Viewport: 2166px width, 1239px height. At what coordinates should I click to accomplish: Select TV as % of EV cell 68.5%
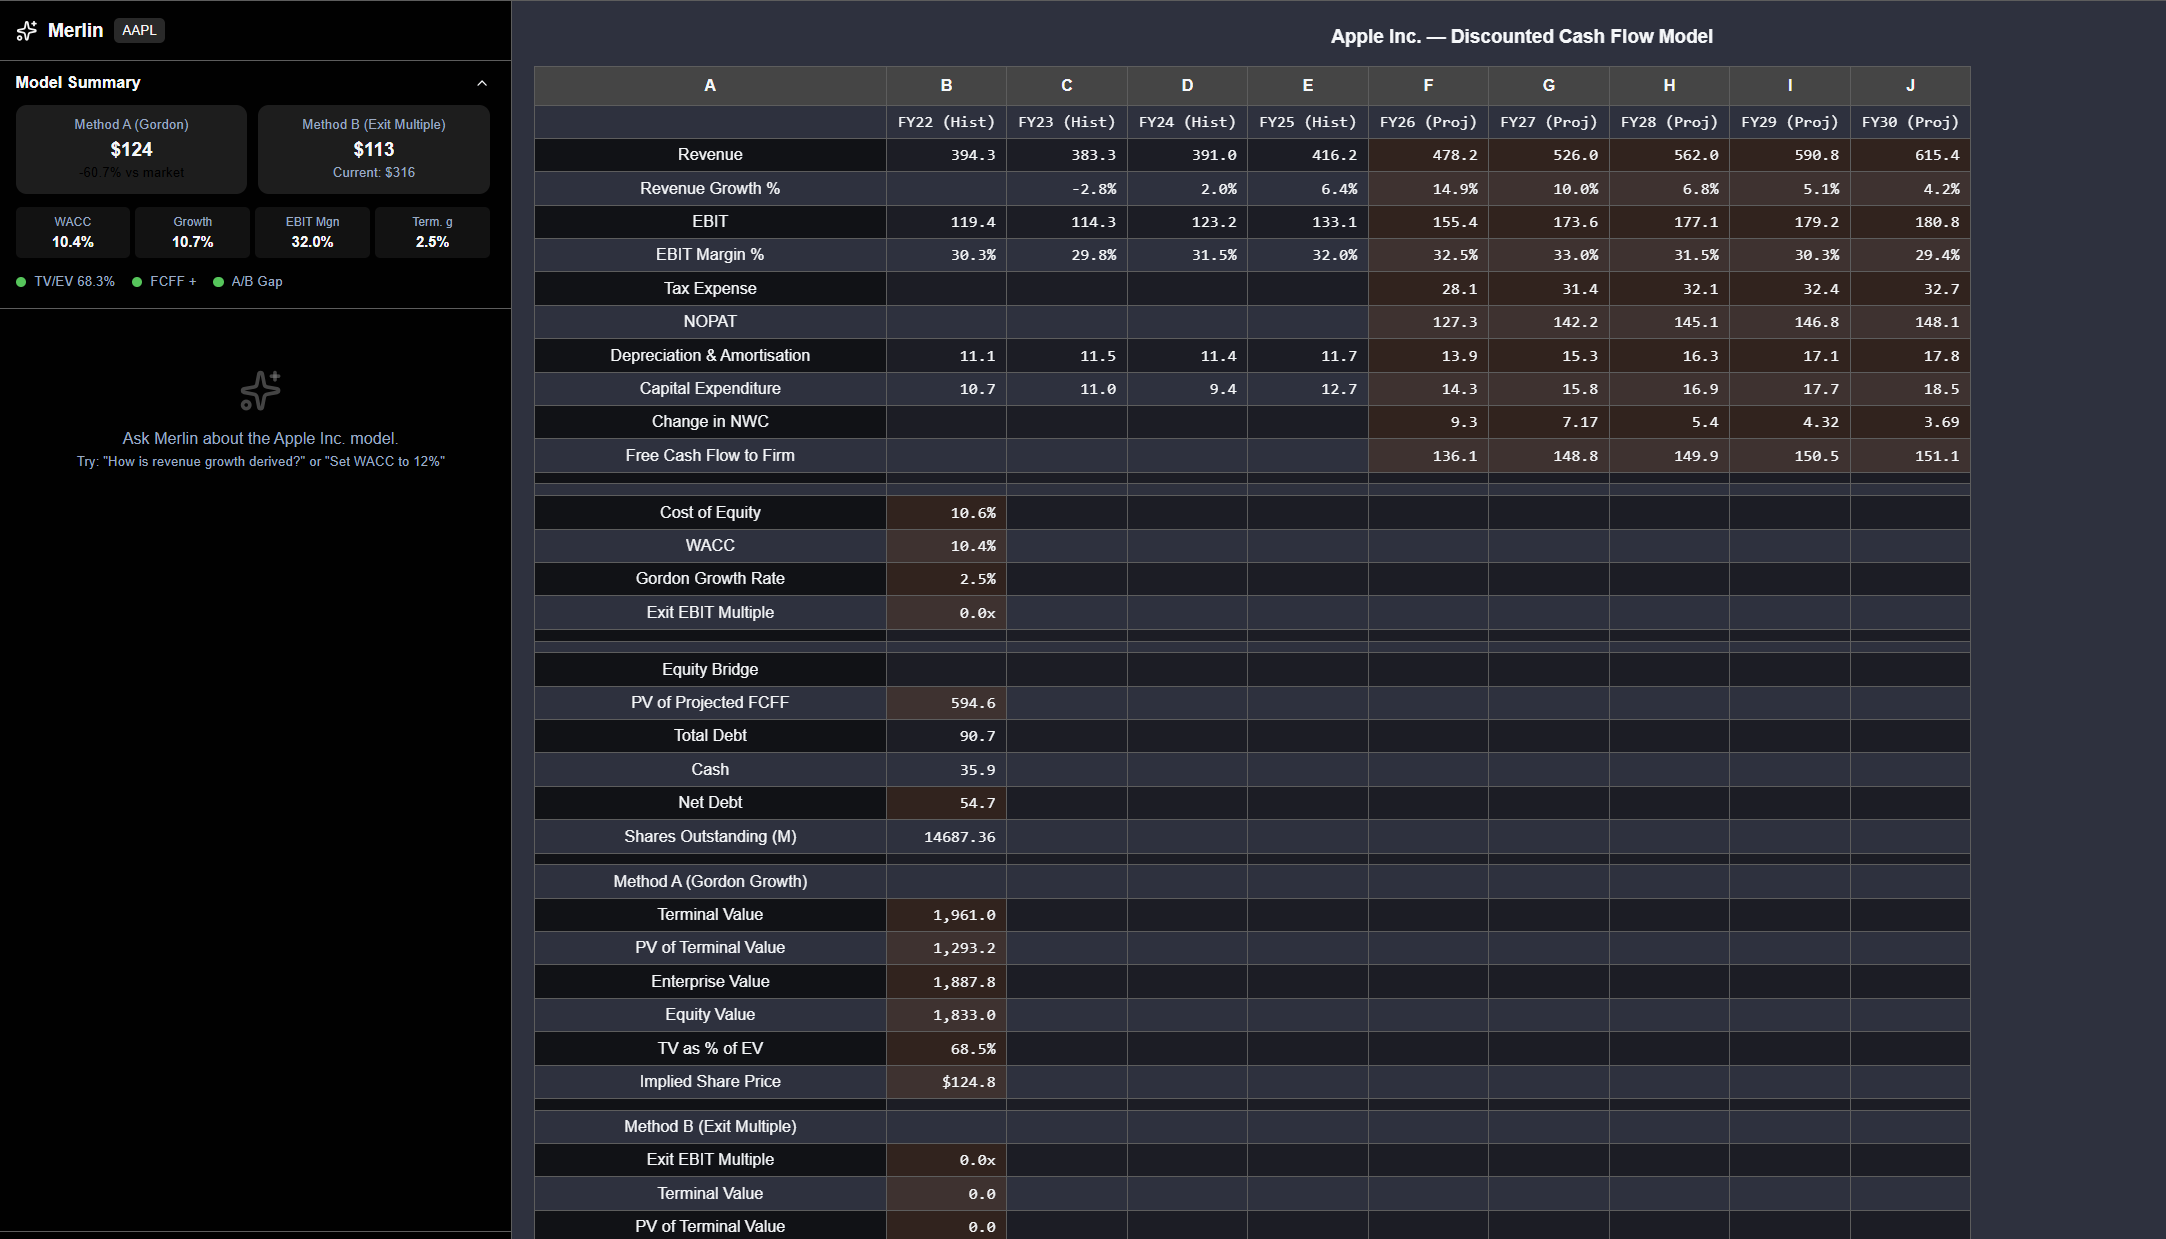(946, 1049)
